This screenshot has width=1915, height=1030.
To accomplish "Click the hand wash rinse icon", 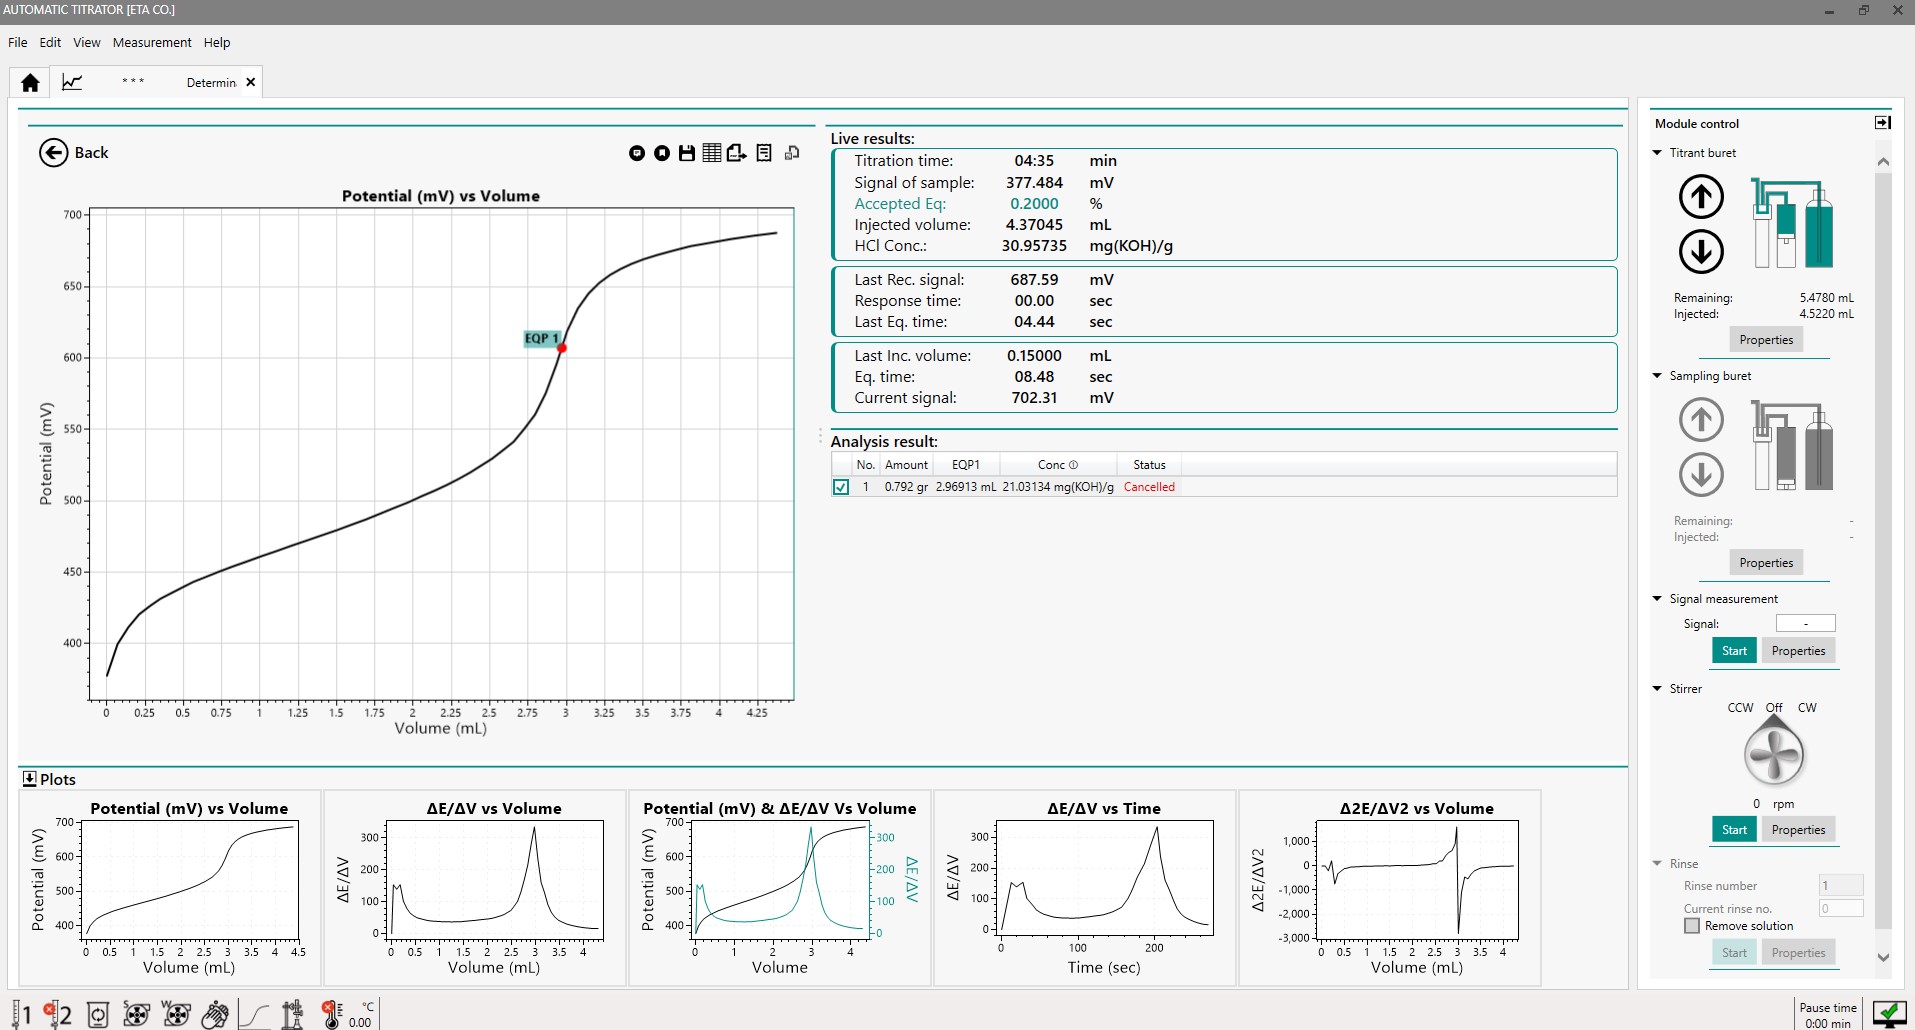I will tap(215, 1015).
